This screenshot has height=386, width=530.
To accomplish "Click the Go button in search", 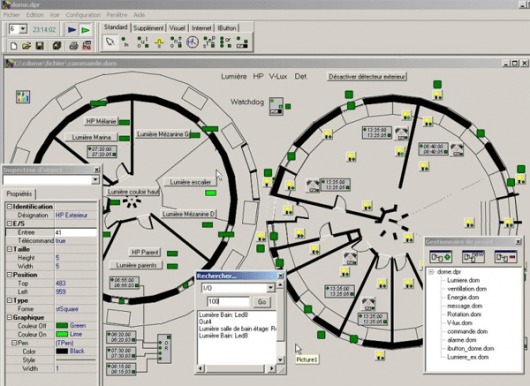I will point(262,302).
